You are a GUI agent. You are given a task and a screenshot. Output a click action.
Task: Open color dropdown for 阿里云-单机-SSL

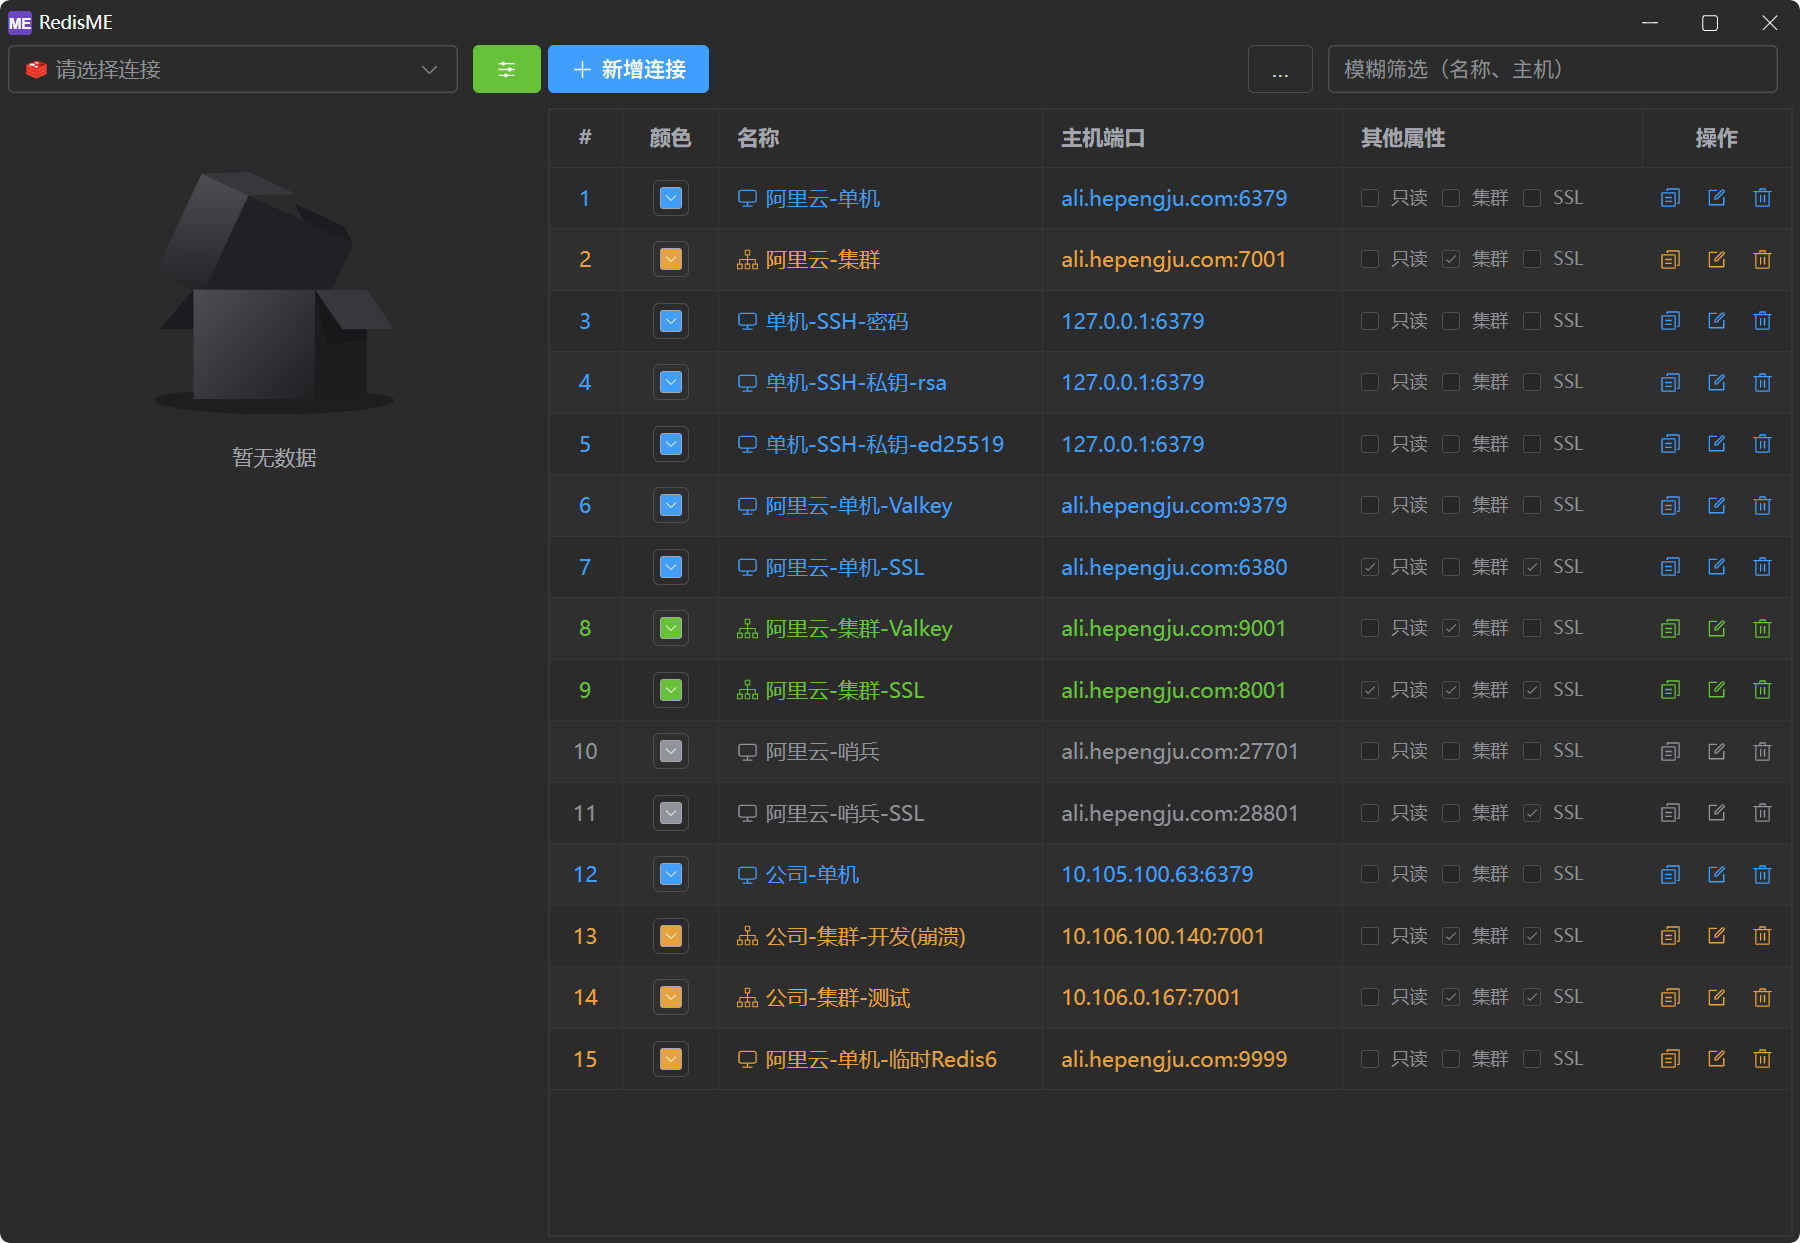click(x=671, y=567)
